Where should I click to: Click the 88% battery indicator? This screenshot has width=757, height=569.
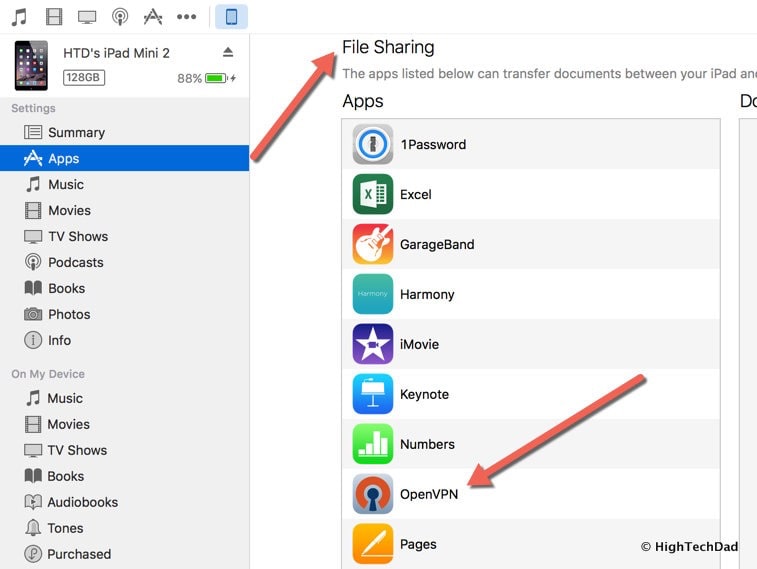tap(206, 78)
